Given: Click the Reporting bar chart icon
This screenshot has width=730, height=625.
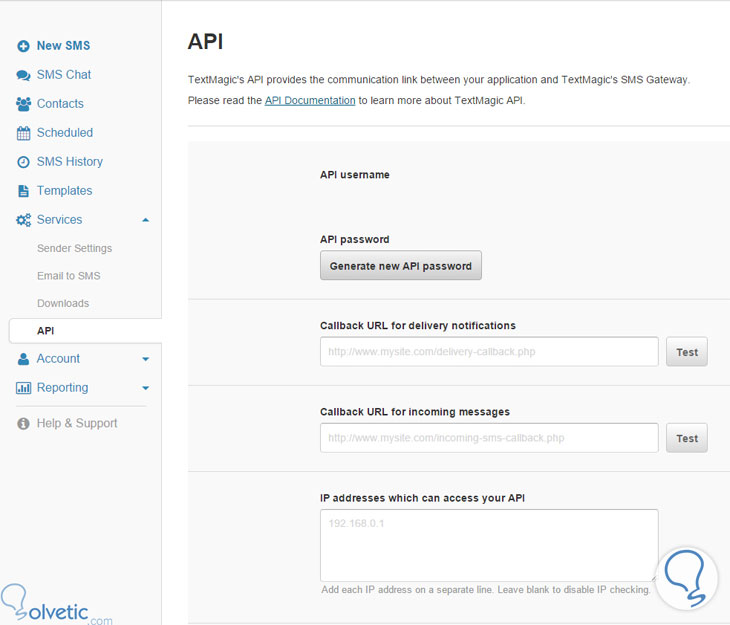Looking at the screenshot, I should tap(23, 388).
